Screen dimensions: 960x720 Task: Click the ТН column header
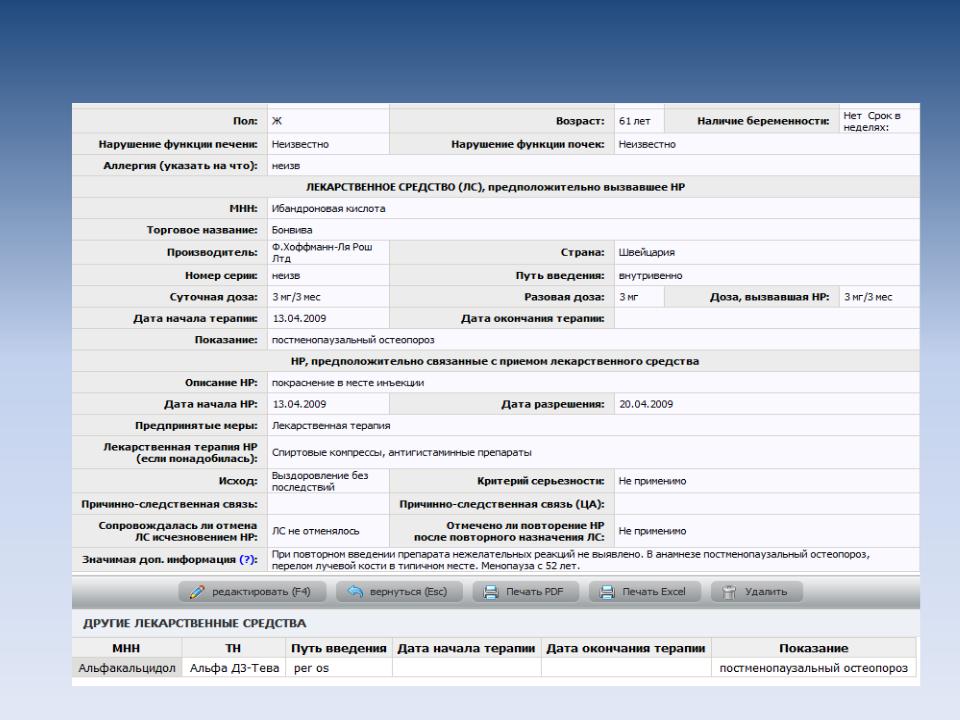point(232,649)
